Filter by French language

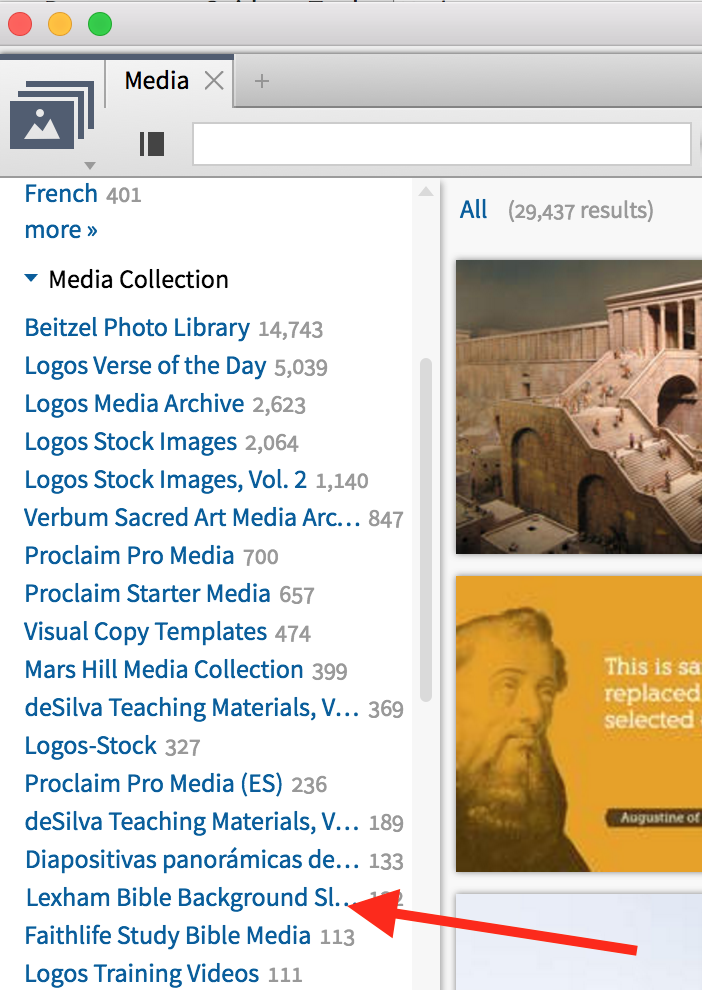tap(61, 193)
